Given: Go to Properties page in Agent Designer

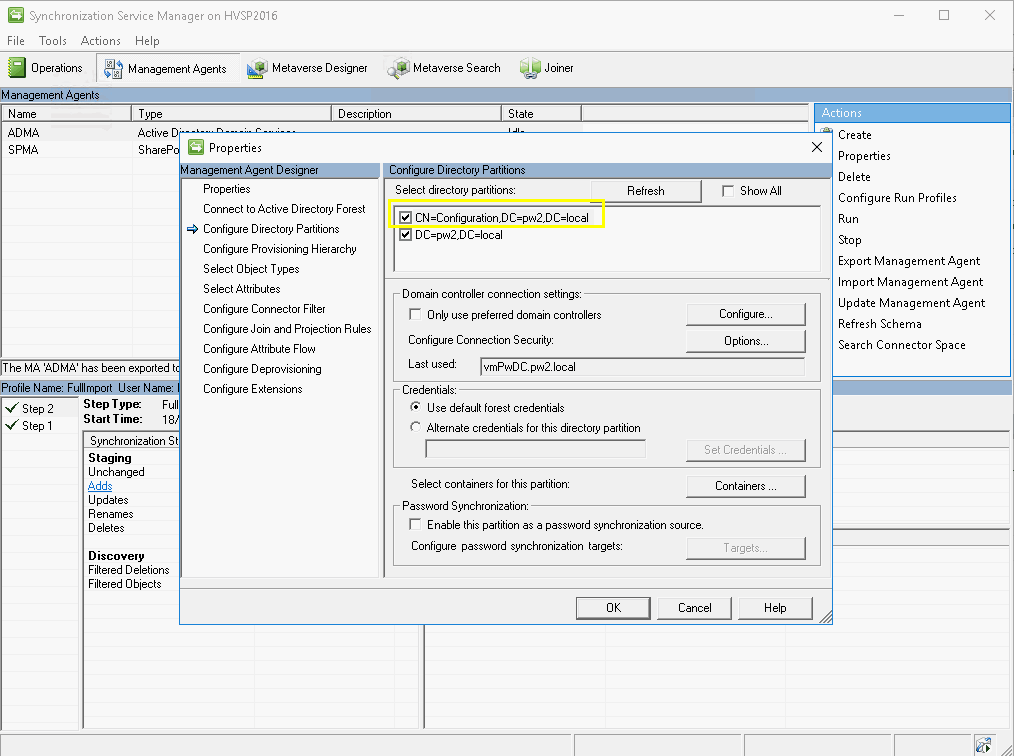Looking at the screenshot, I should tap(226, 189).
